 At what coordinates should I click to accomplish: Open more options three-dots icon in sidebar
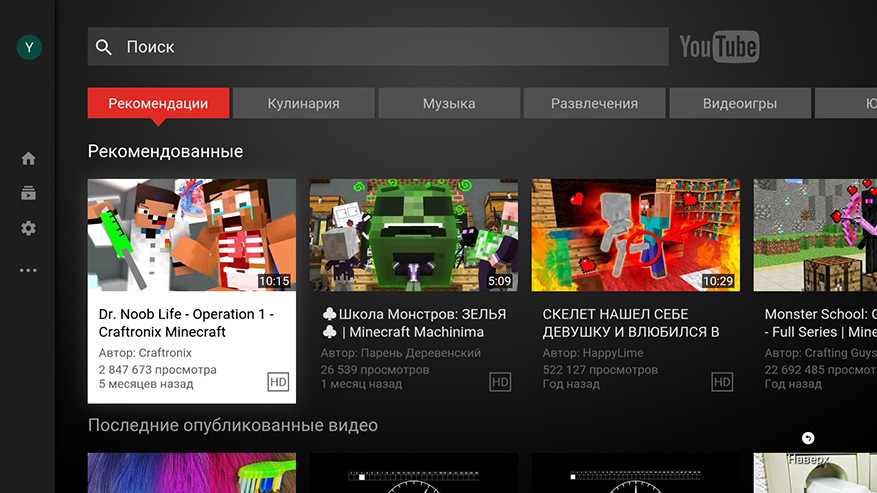point(29,270)
